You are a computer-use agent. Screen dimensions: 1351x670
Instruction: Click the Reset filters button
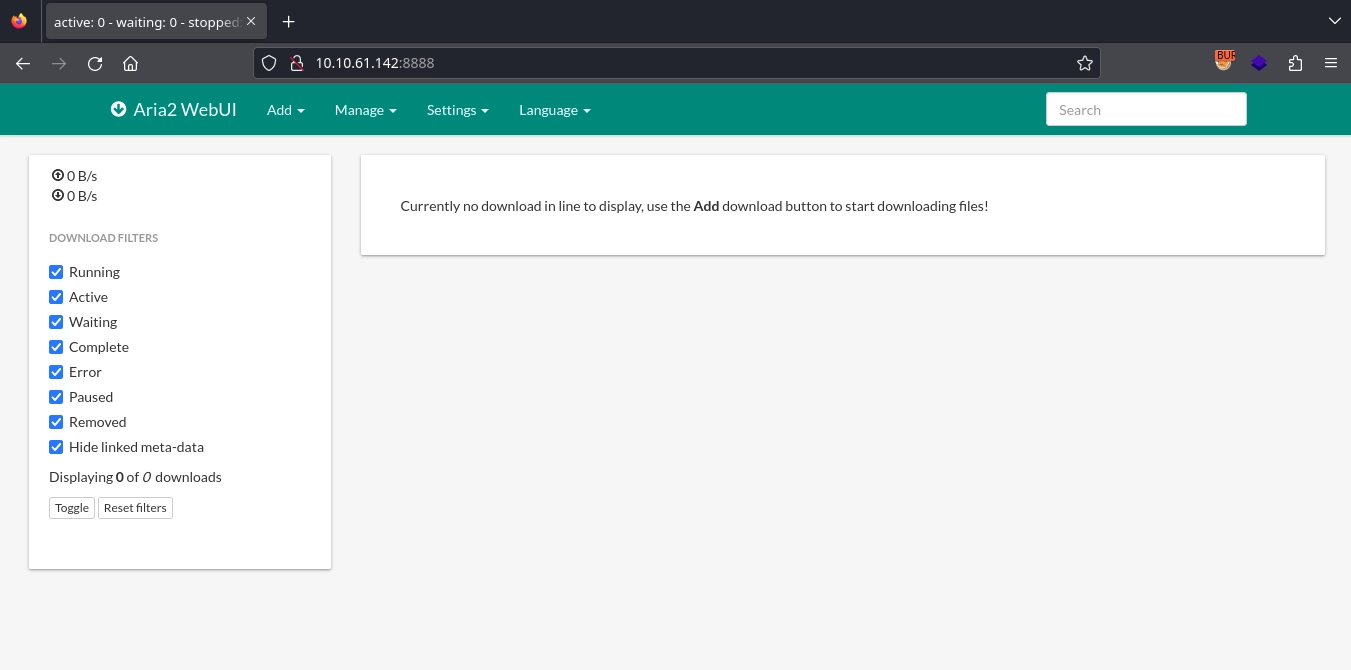coord(135,508)
